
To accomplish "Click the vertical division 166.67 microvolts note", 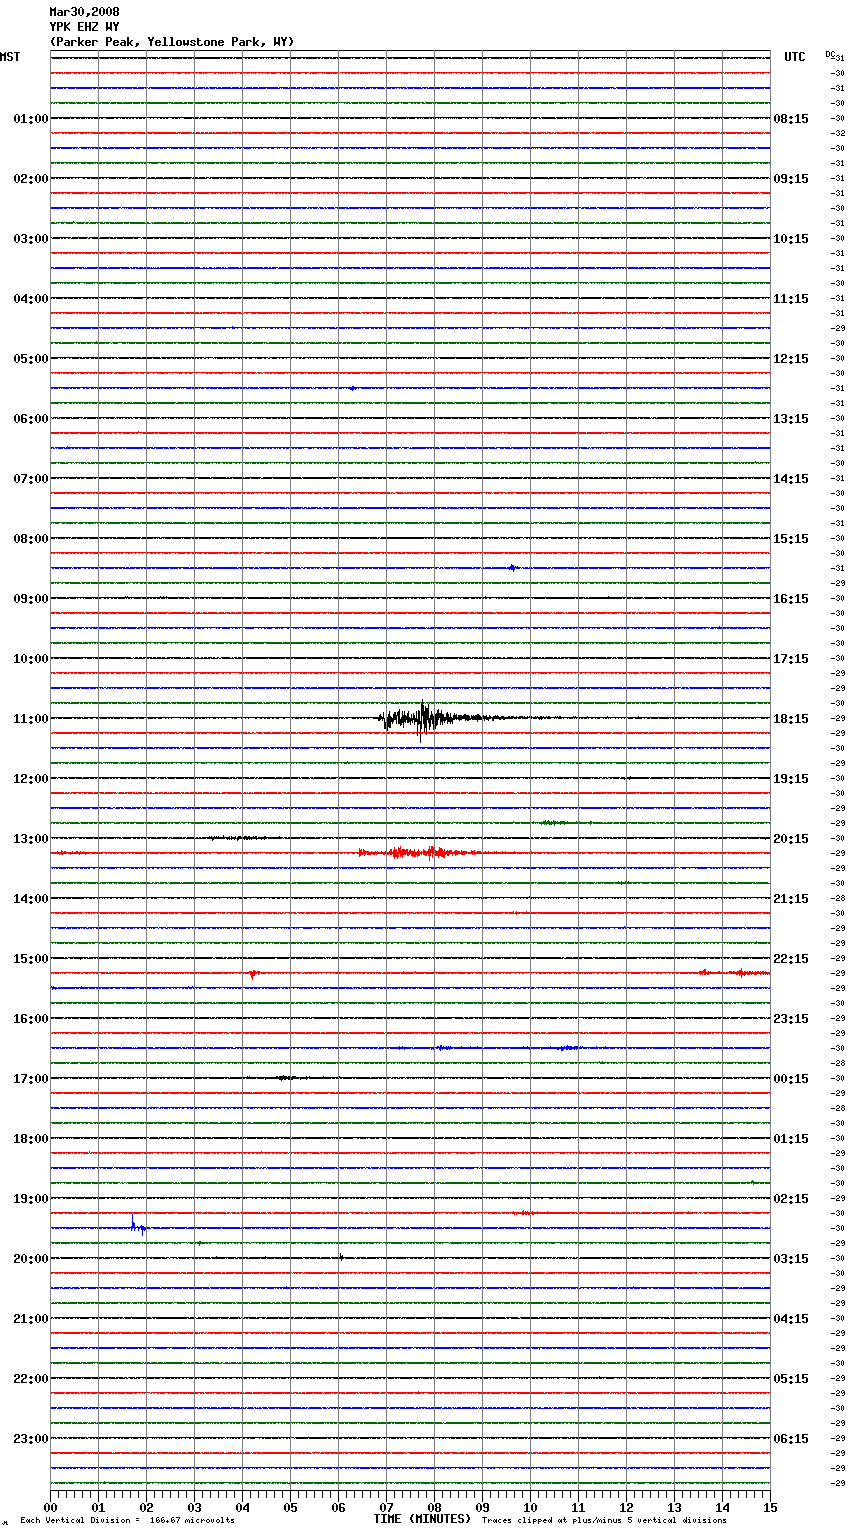I will tap(127, 1520).
